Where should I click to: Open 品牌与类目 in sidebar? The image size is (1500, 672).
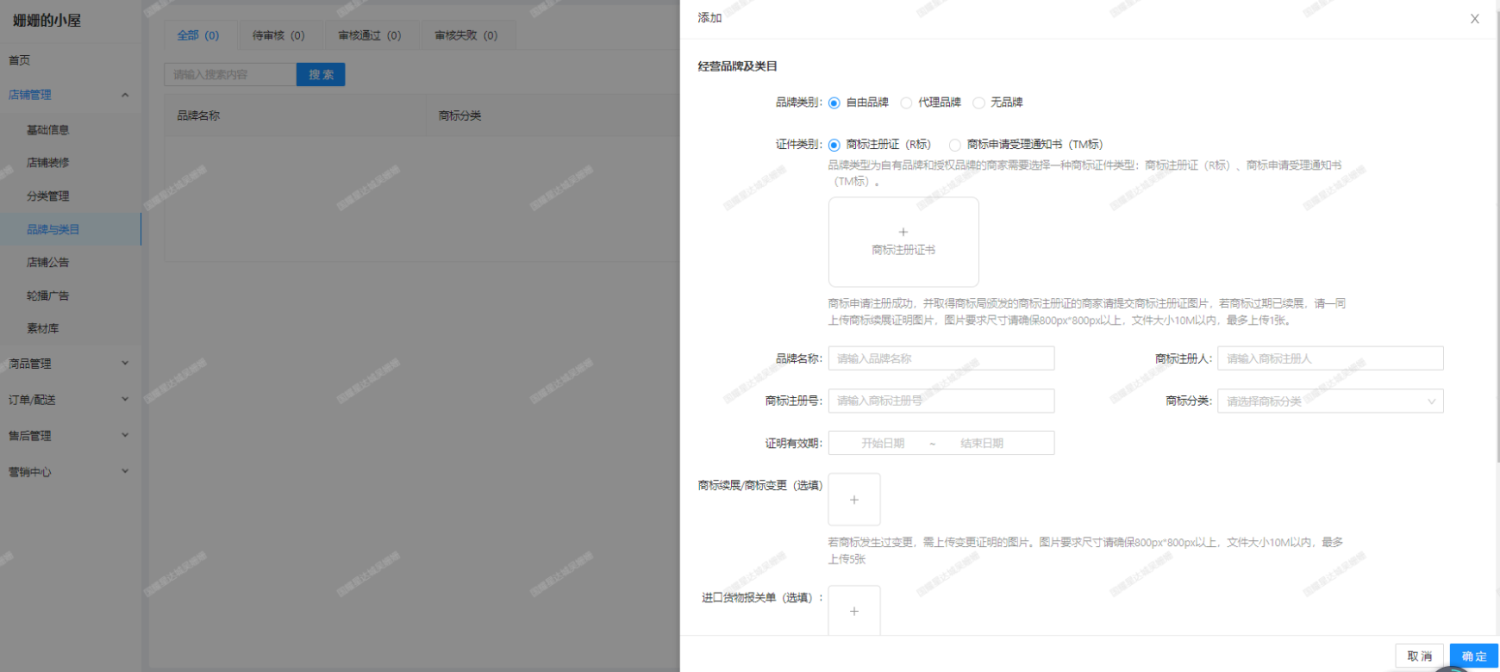tap(70, 229)
